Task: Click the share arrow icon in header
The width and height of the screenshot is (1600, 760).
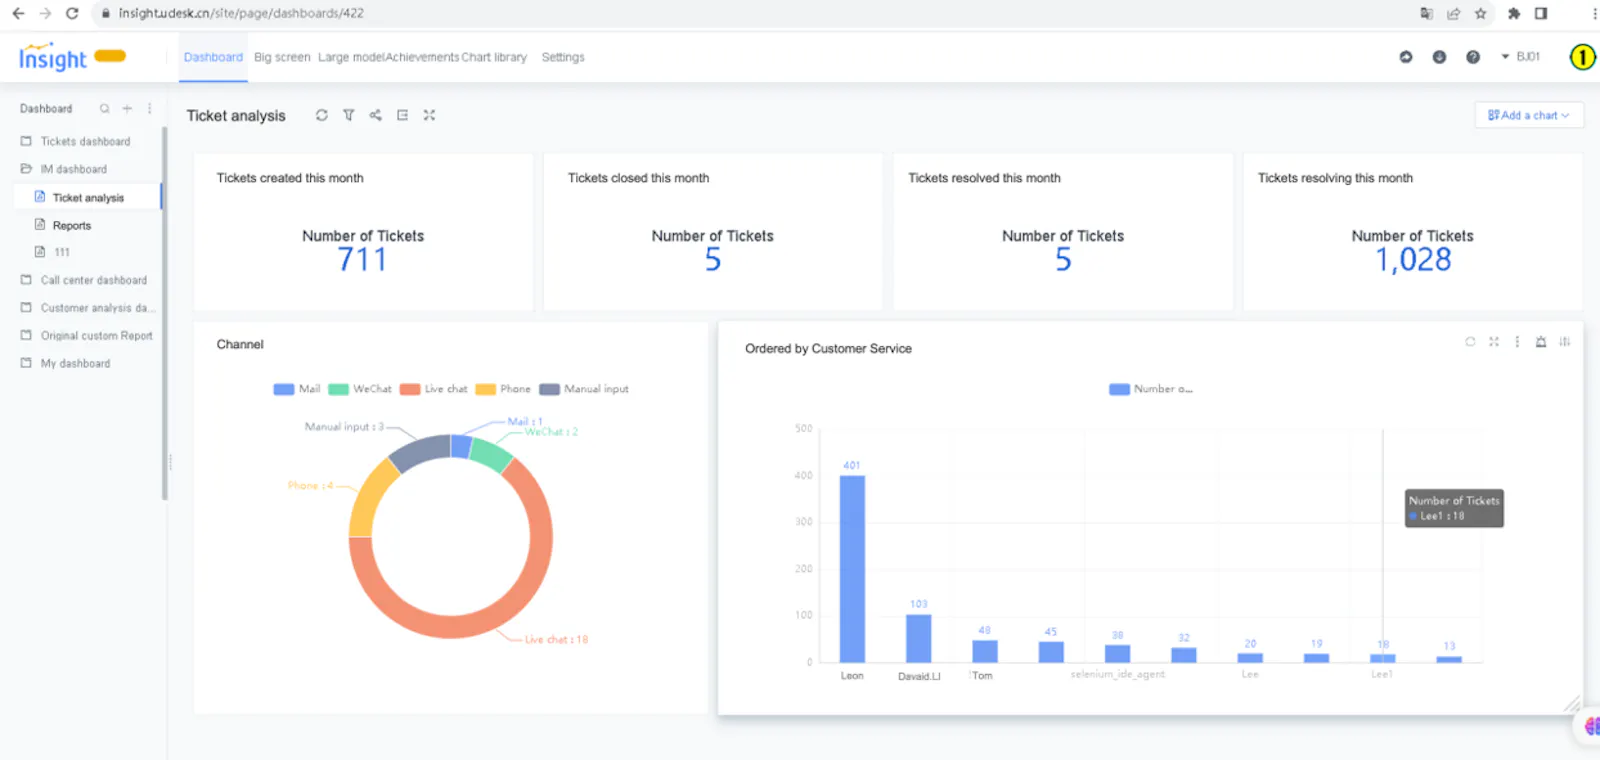Action: 1405,57
